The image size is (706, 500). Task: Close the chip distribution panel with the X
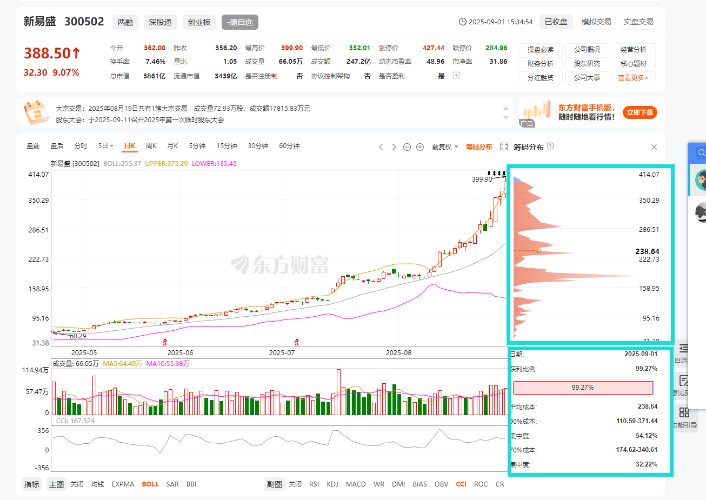click(654, 147)
